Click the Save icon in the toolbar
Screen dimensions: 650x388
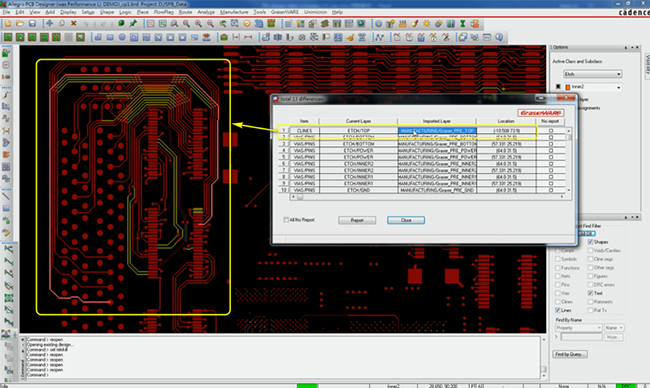(x=32, y=24)
